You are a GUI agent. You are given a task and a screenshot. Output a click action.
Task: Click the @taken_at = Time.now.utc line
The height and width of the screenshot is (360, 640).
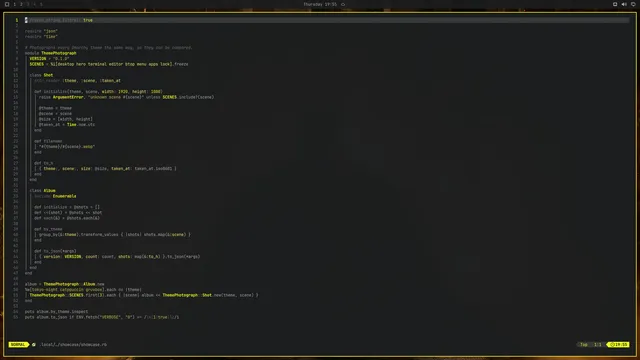tap(67, 124)
